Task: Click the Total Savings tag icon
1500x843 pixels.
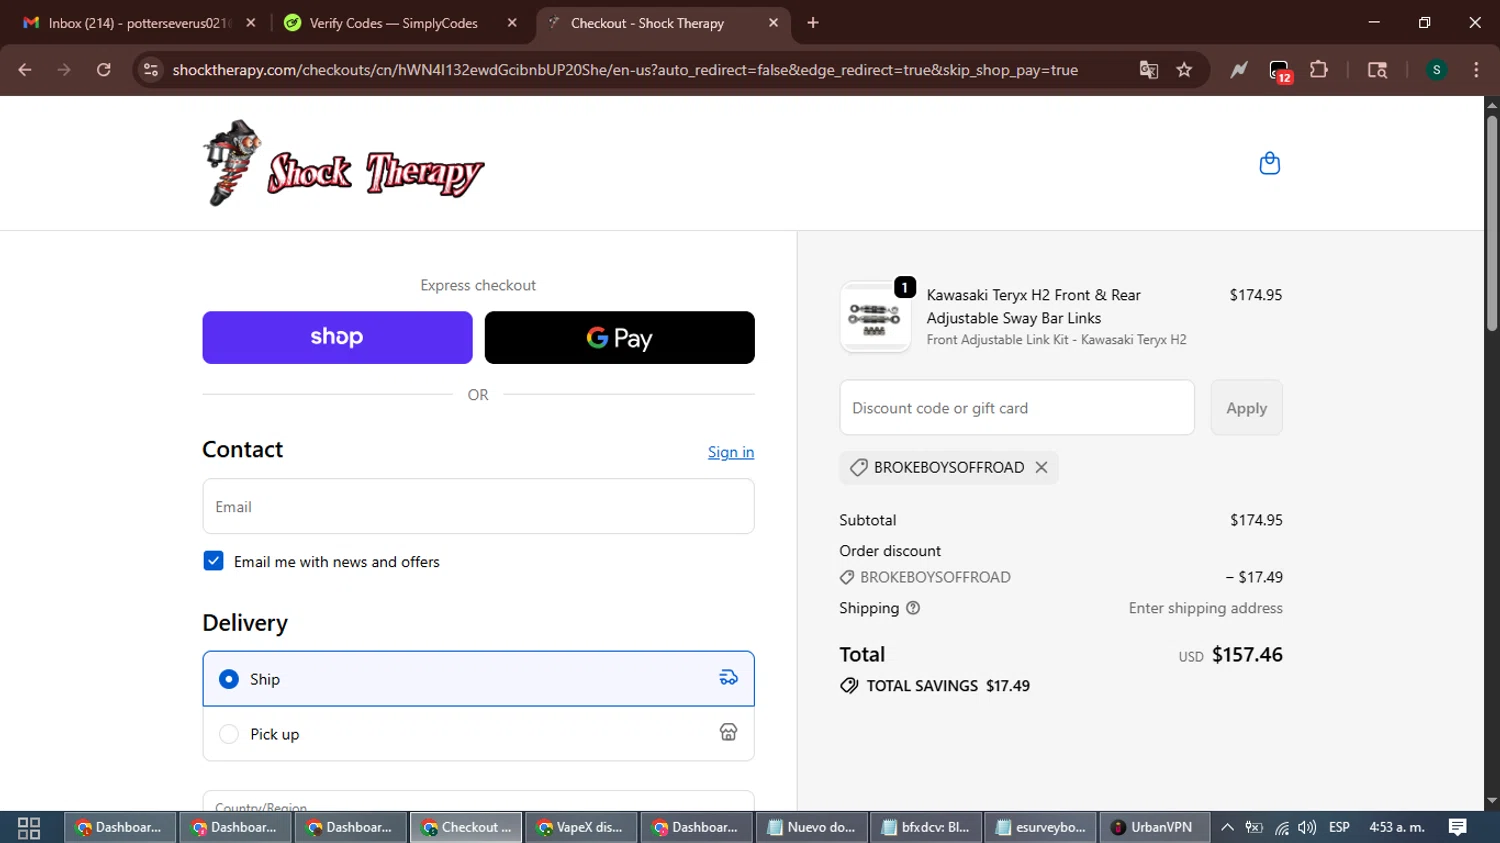Action: pos(849,686)
